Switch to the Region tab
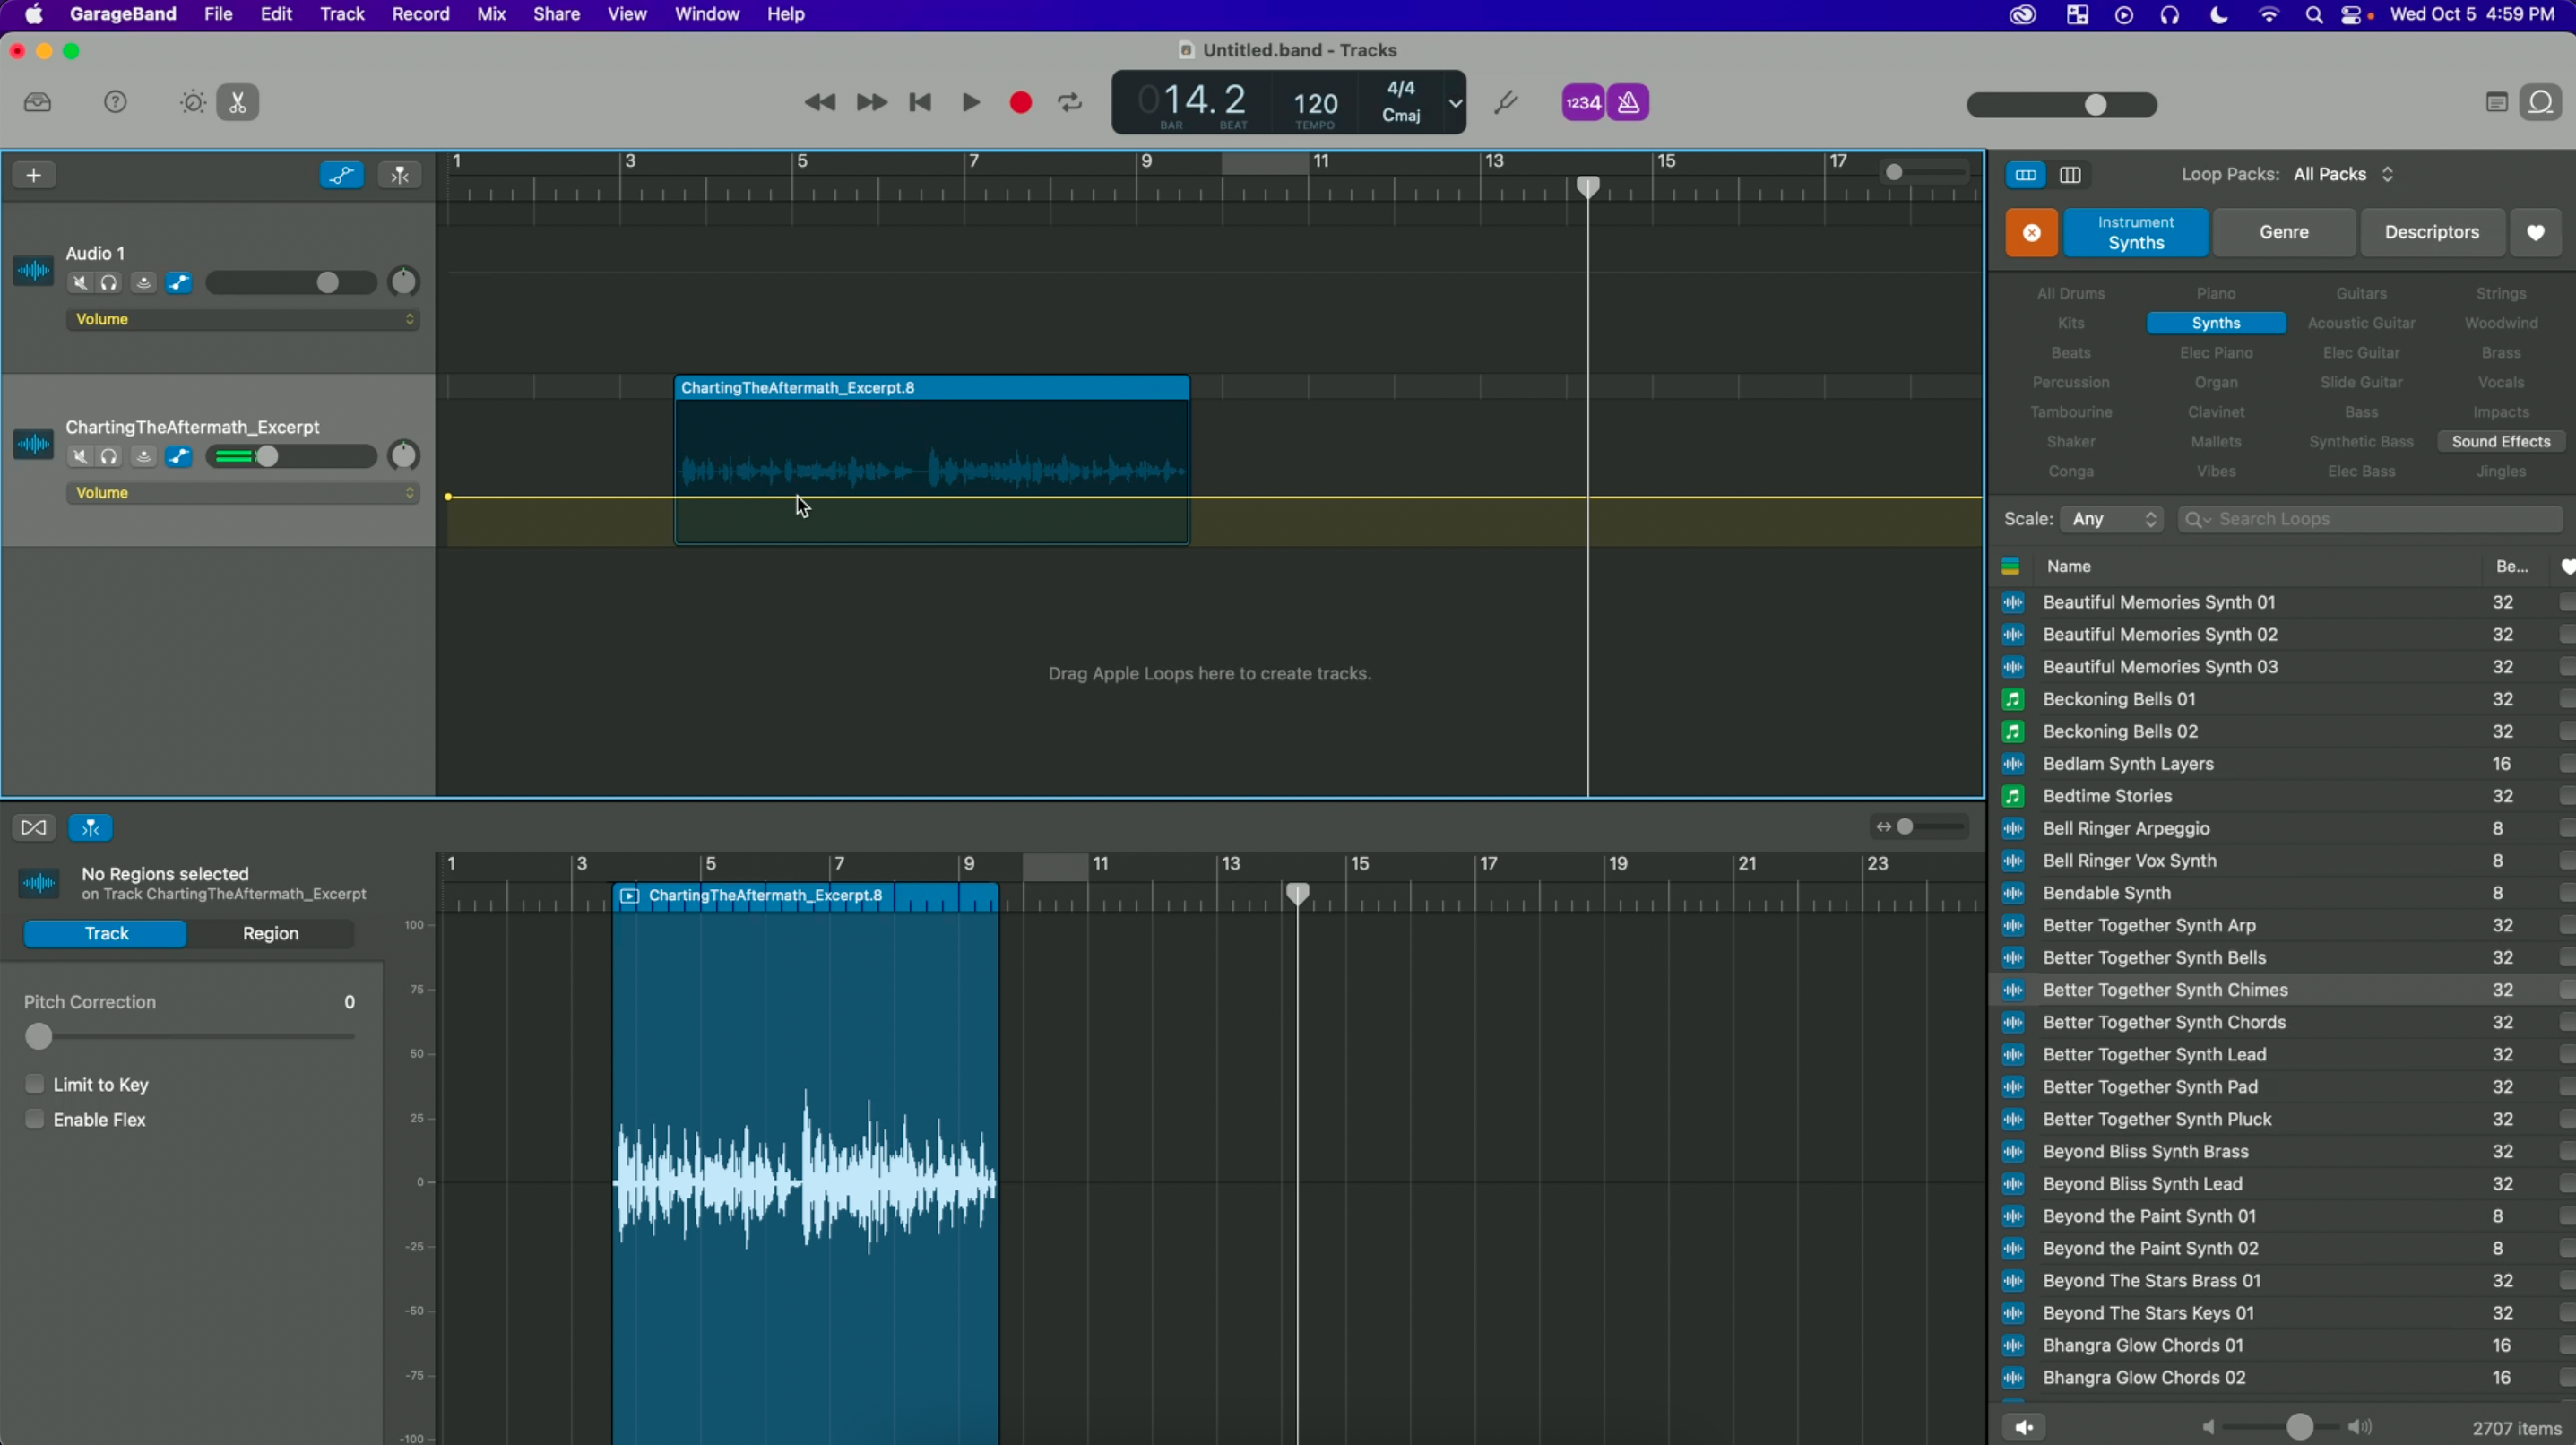 pos(270,933)
